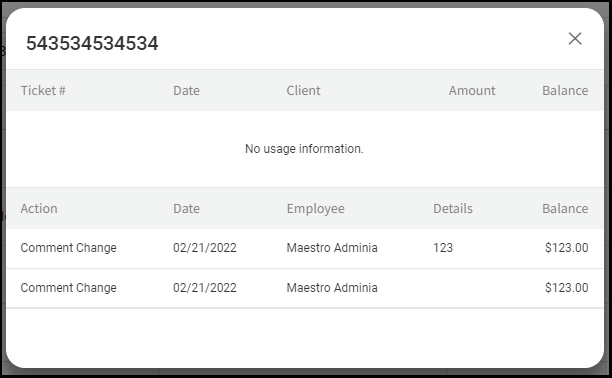Click the Balance header in history table
612x378 pixels.
click(x=565, y=209)
